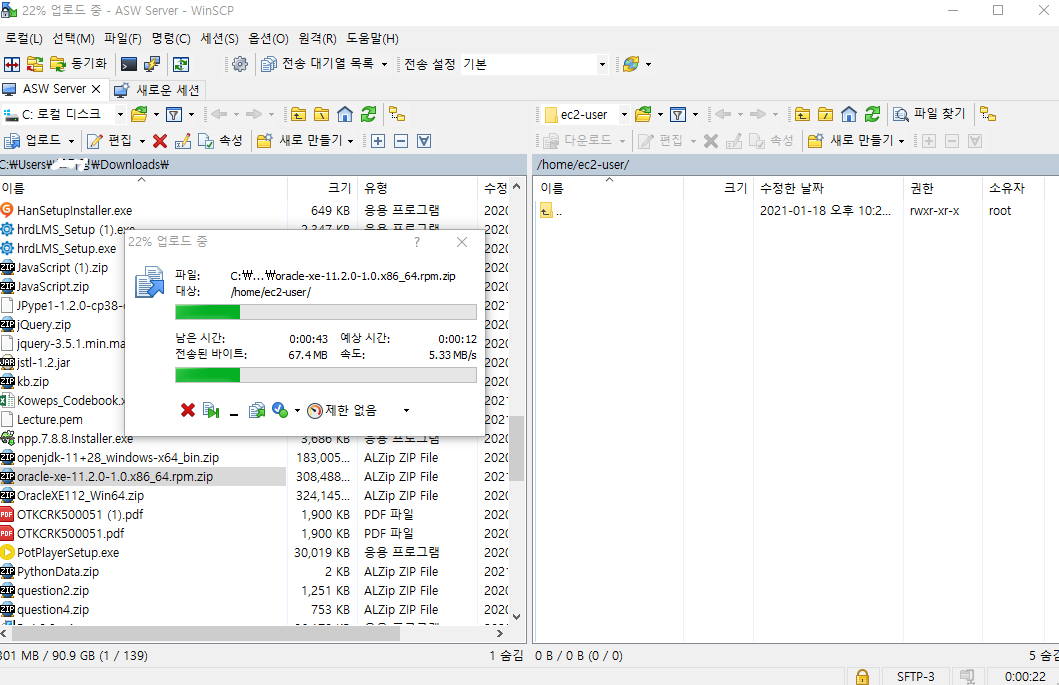
Task: Click the local rename icon
Action: point(183,141)
